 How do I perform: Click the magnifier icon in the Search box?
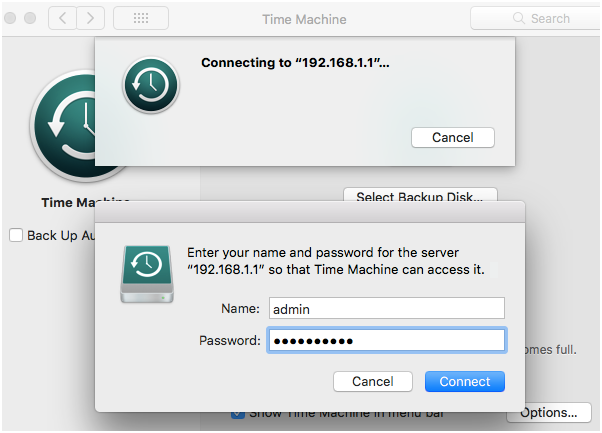518,18
